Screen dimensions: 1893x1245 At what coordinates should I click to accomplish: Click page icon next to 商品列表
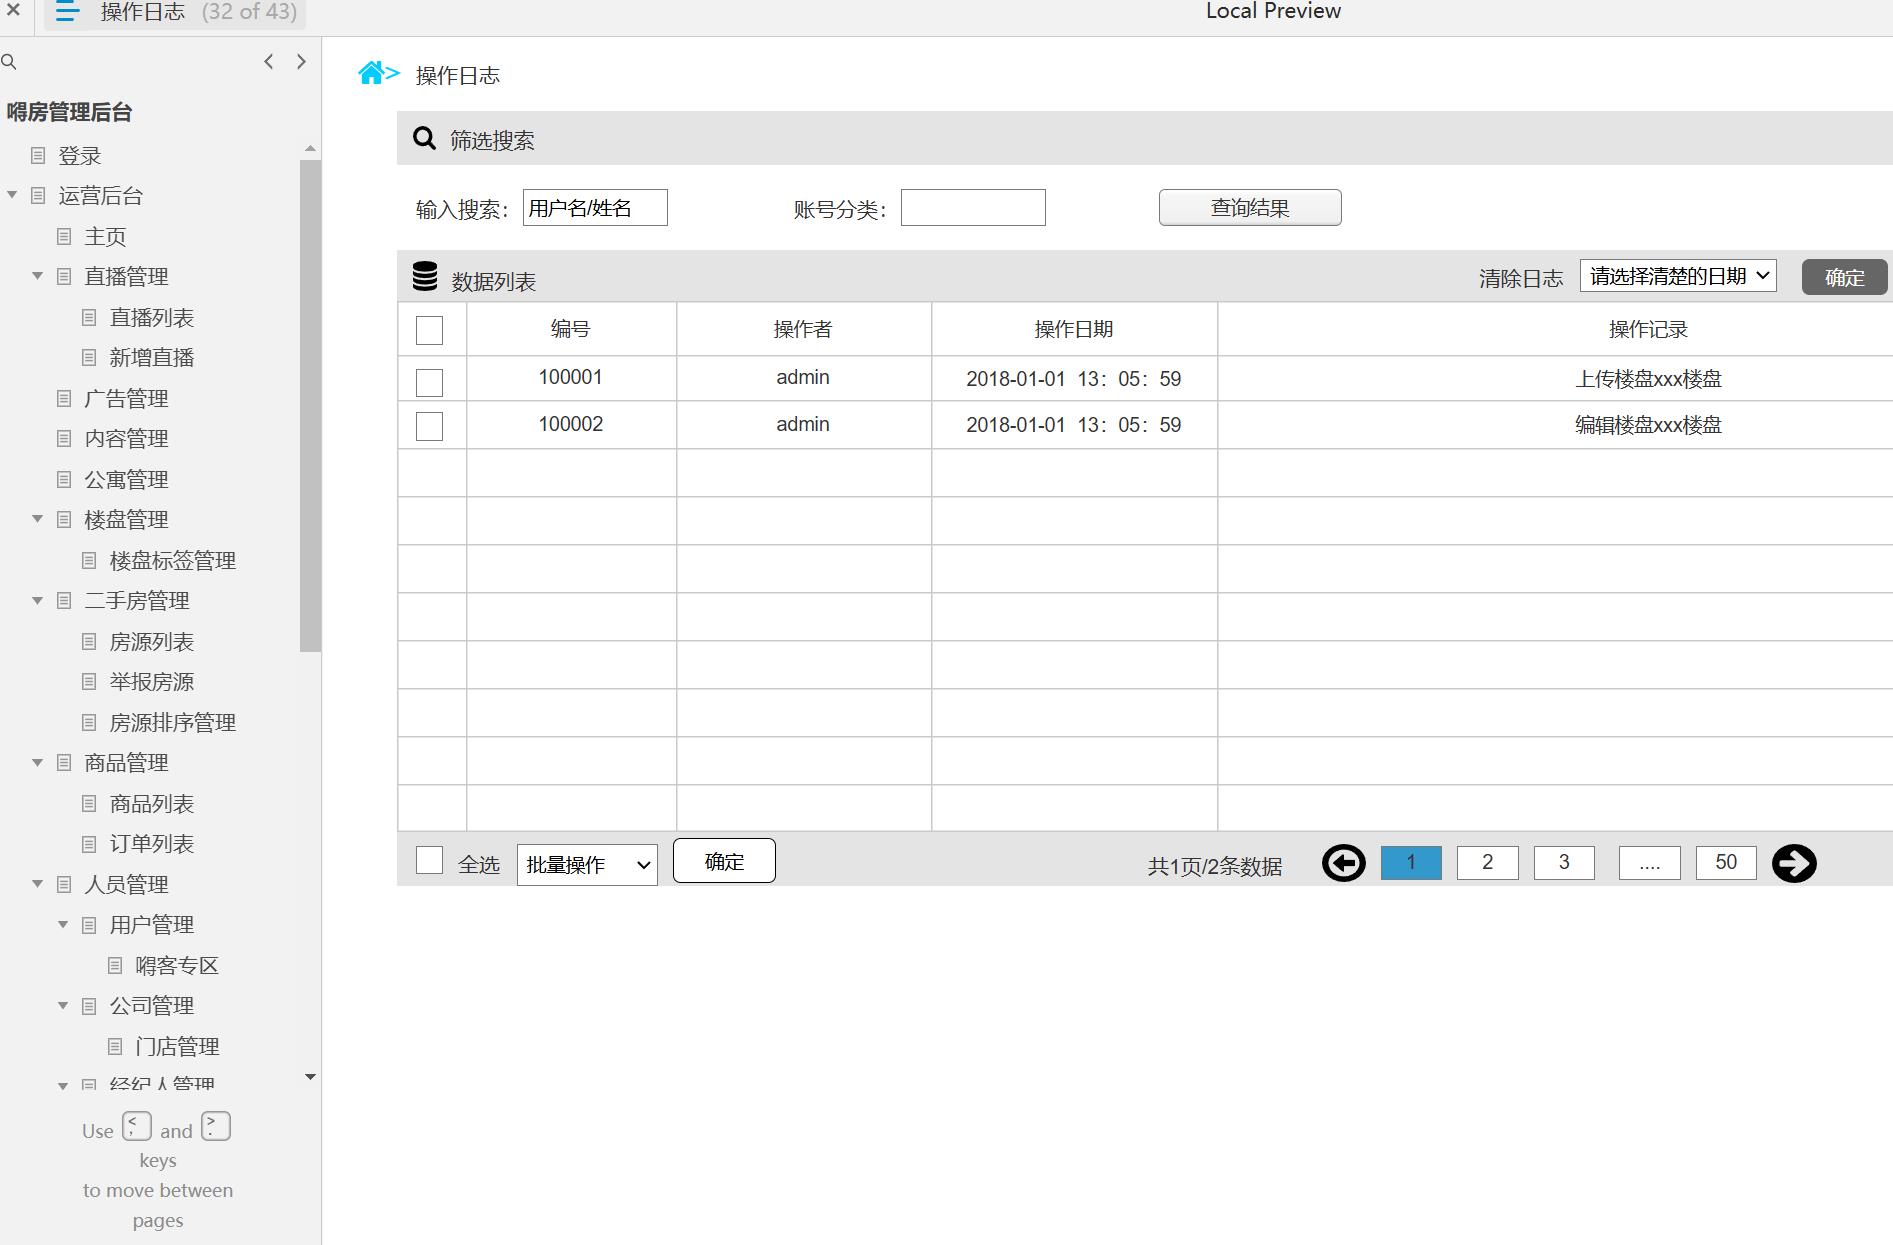point(89,803)
